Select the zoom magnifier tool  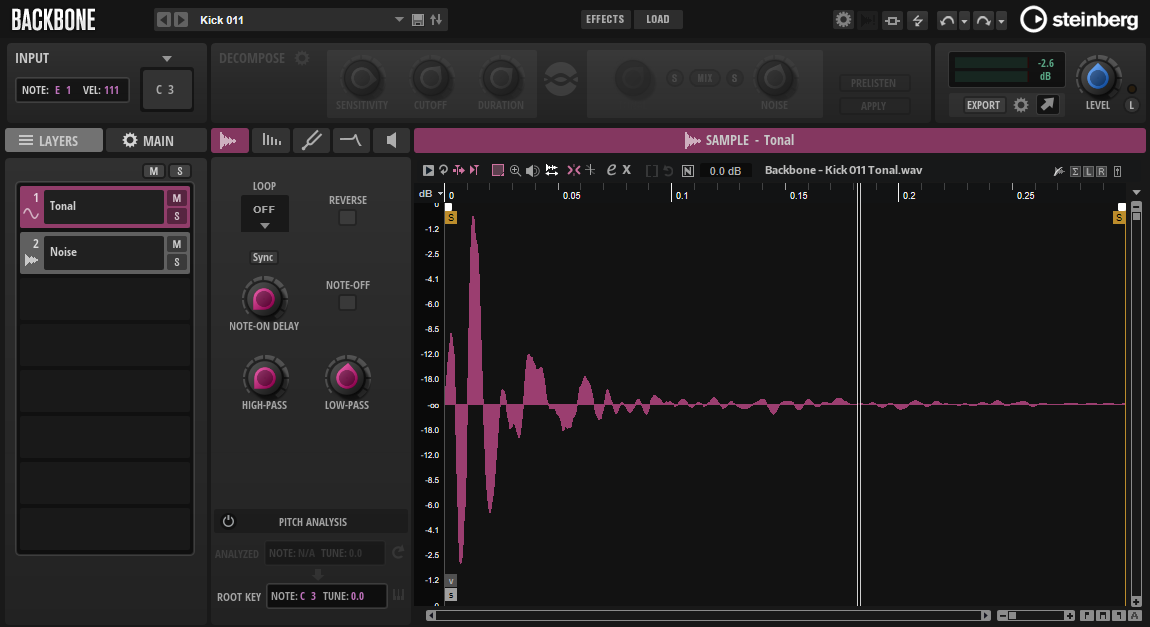pos(516,170)
